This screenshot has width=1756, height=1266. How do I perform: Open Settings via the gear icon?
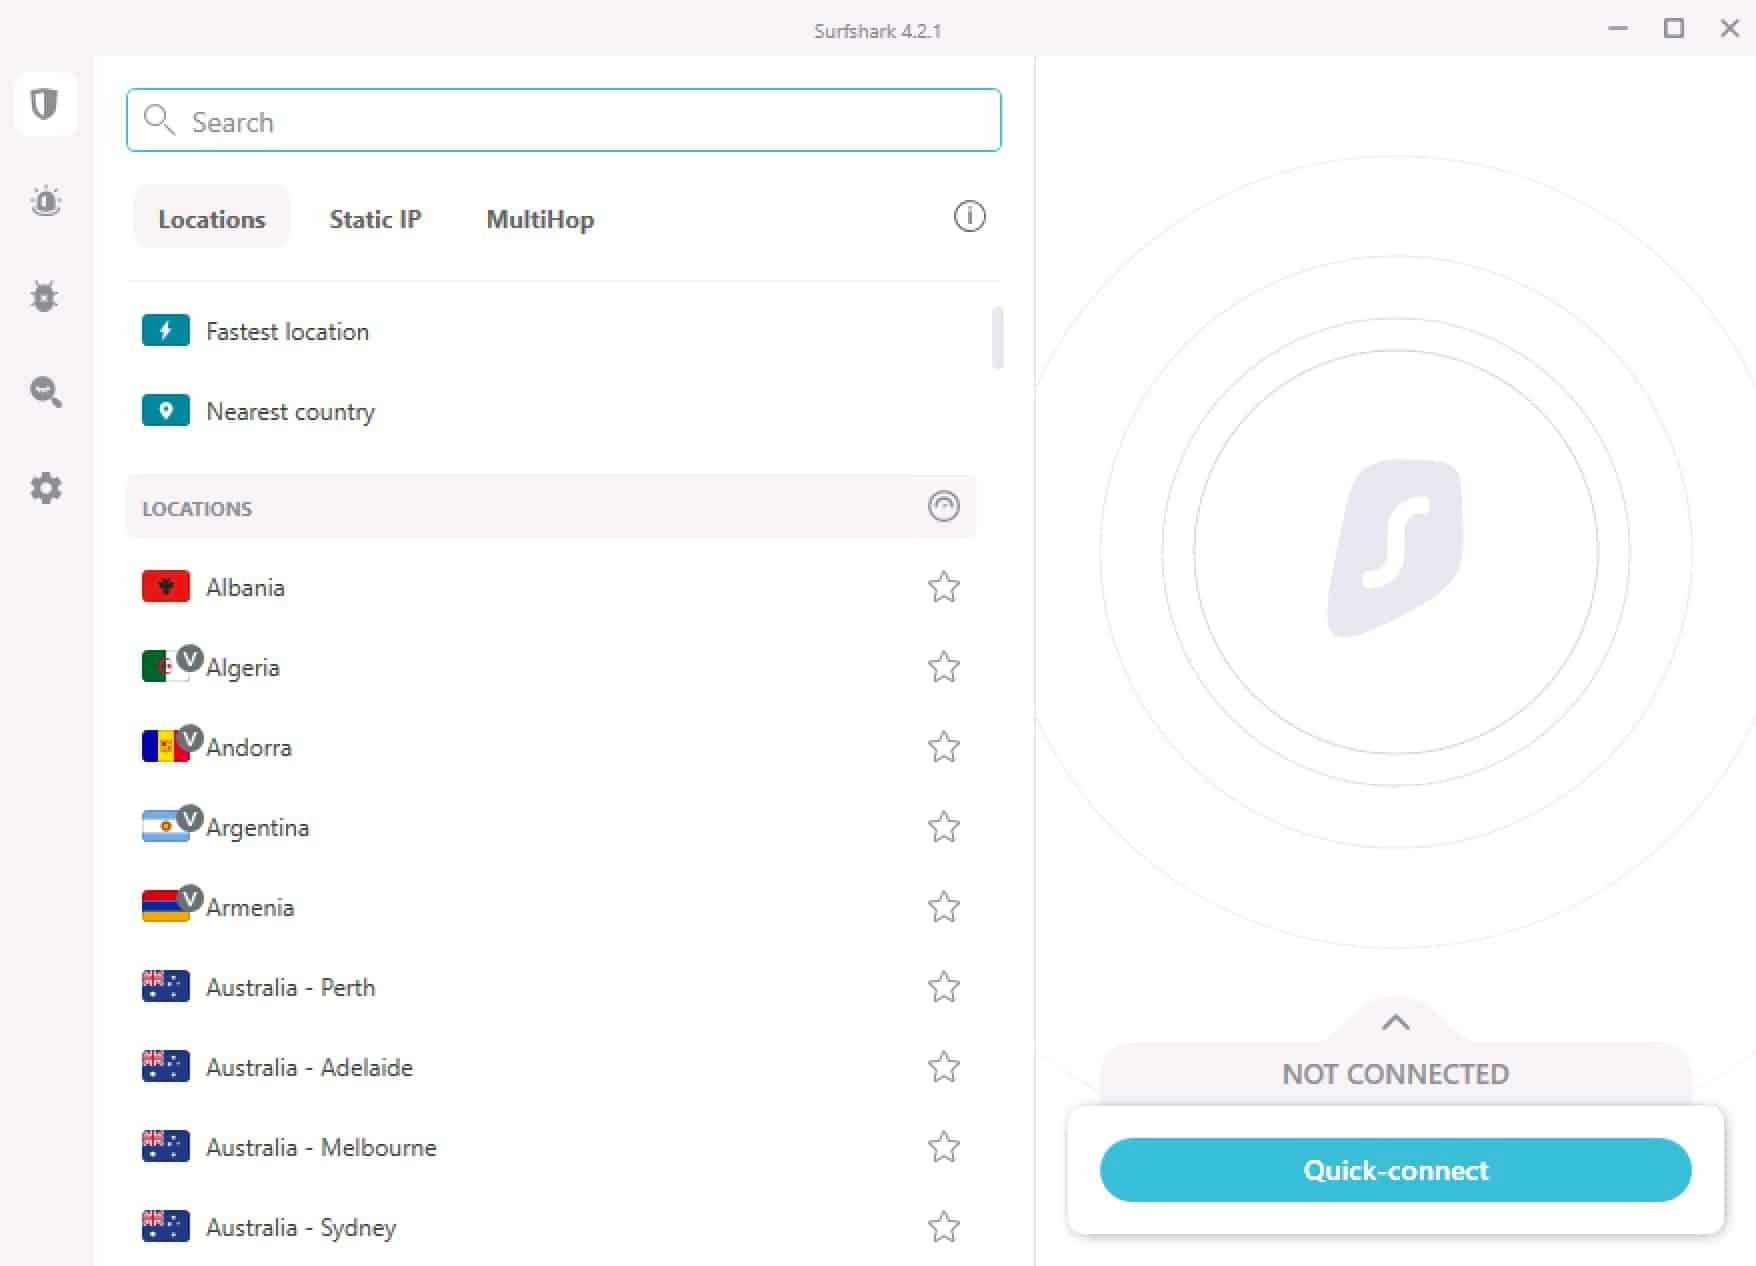pos(45,488)
